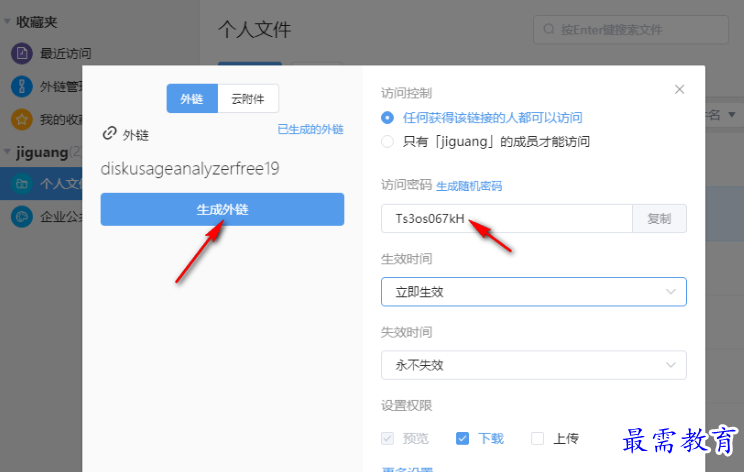Viewport: 744px width, 472px height.
Task: Click the 生成外链 button
Action: click(x=222, y=209)
